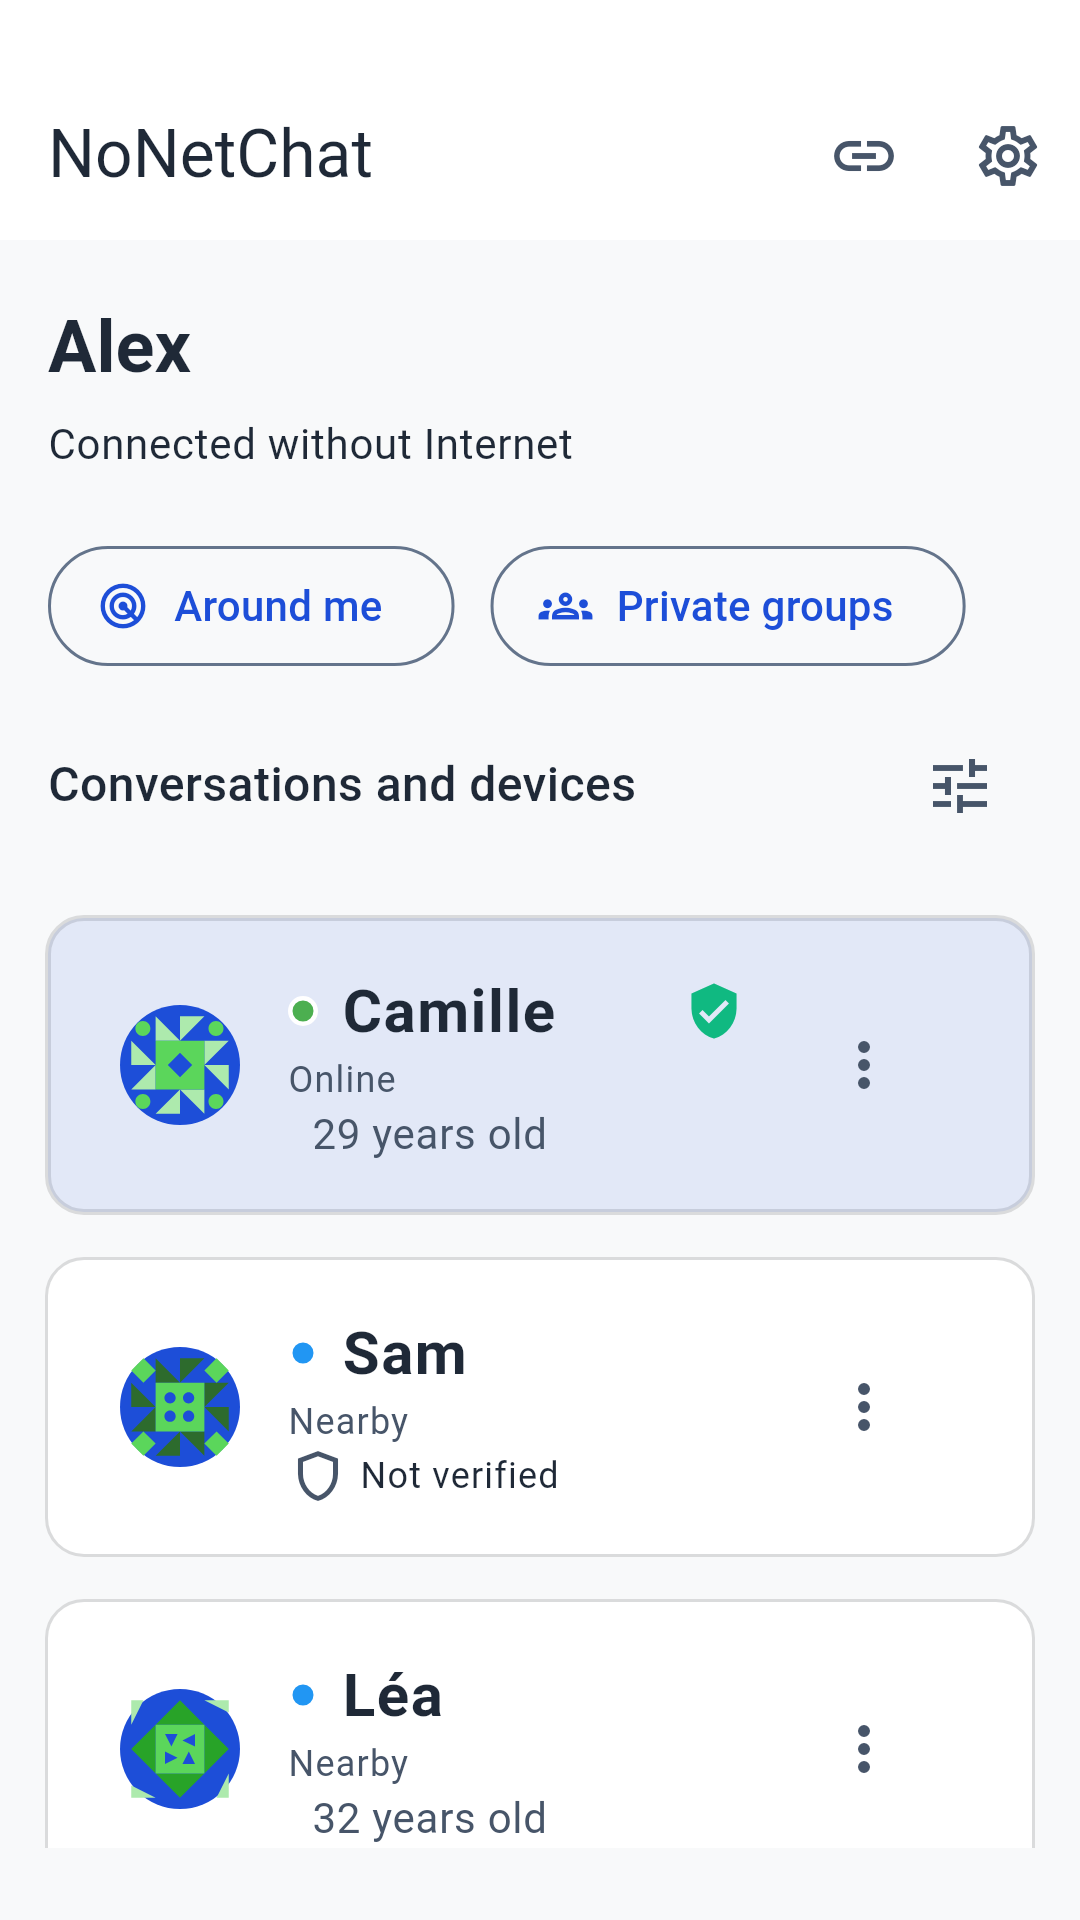The image size is (1080, 1920).
Task: Tap Léa's avatar picture
Action: coord(180,1749)
